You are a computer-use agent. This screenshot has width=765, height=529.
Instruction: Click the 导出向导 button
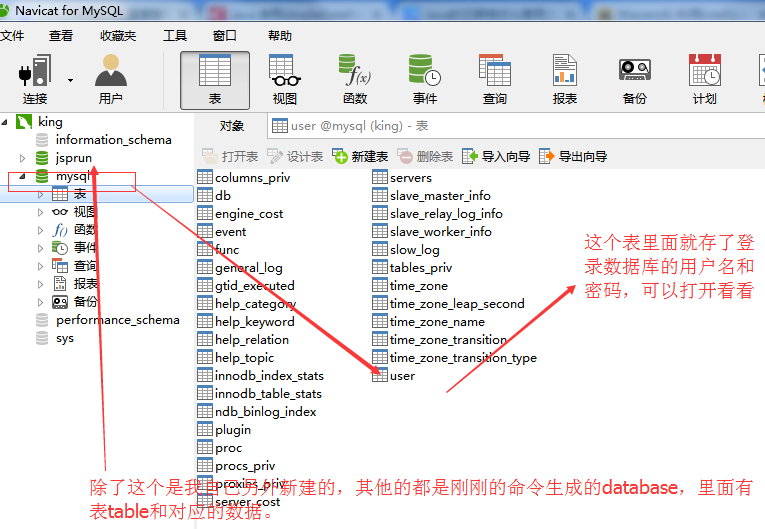click(x=573, y=156)
